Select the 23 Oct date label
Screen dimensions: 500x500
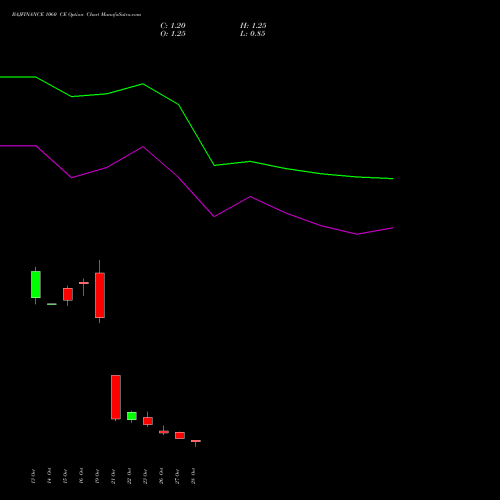pos(145,476)
